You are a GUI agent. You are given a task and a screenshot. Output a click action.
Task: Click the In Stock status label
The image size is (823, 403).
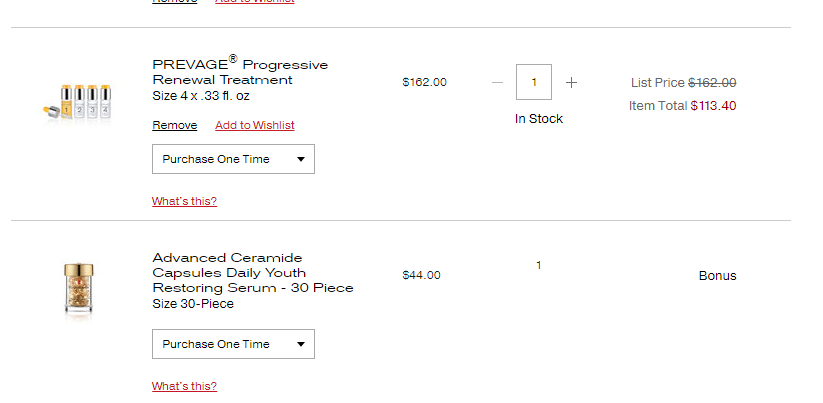pos(539,119)
